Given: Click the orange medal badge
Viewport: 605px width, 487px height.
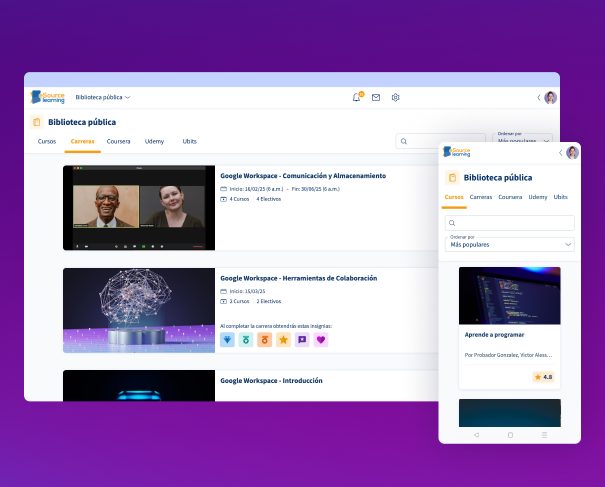Looking at the screenshot, I should click(x=265, y=340).
